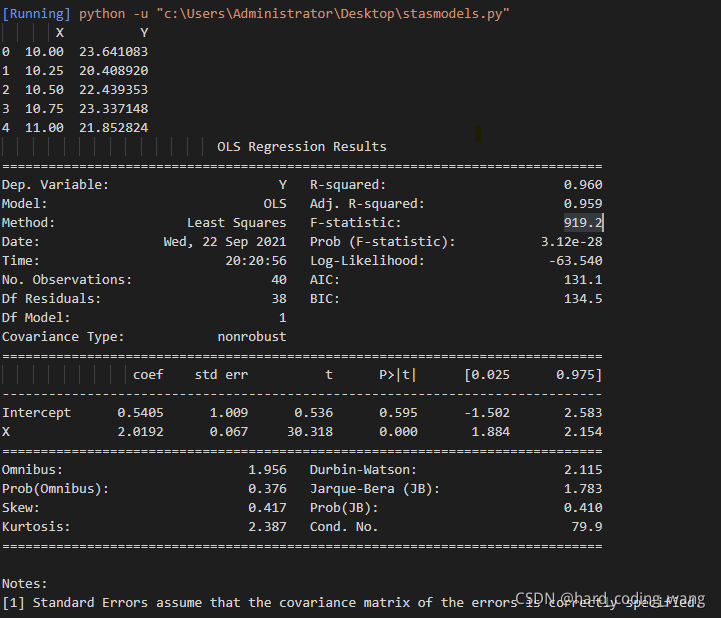Click X p-value 0.000
The height and width of the screenshot is (618, 721).
click(x=398, y=431)
